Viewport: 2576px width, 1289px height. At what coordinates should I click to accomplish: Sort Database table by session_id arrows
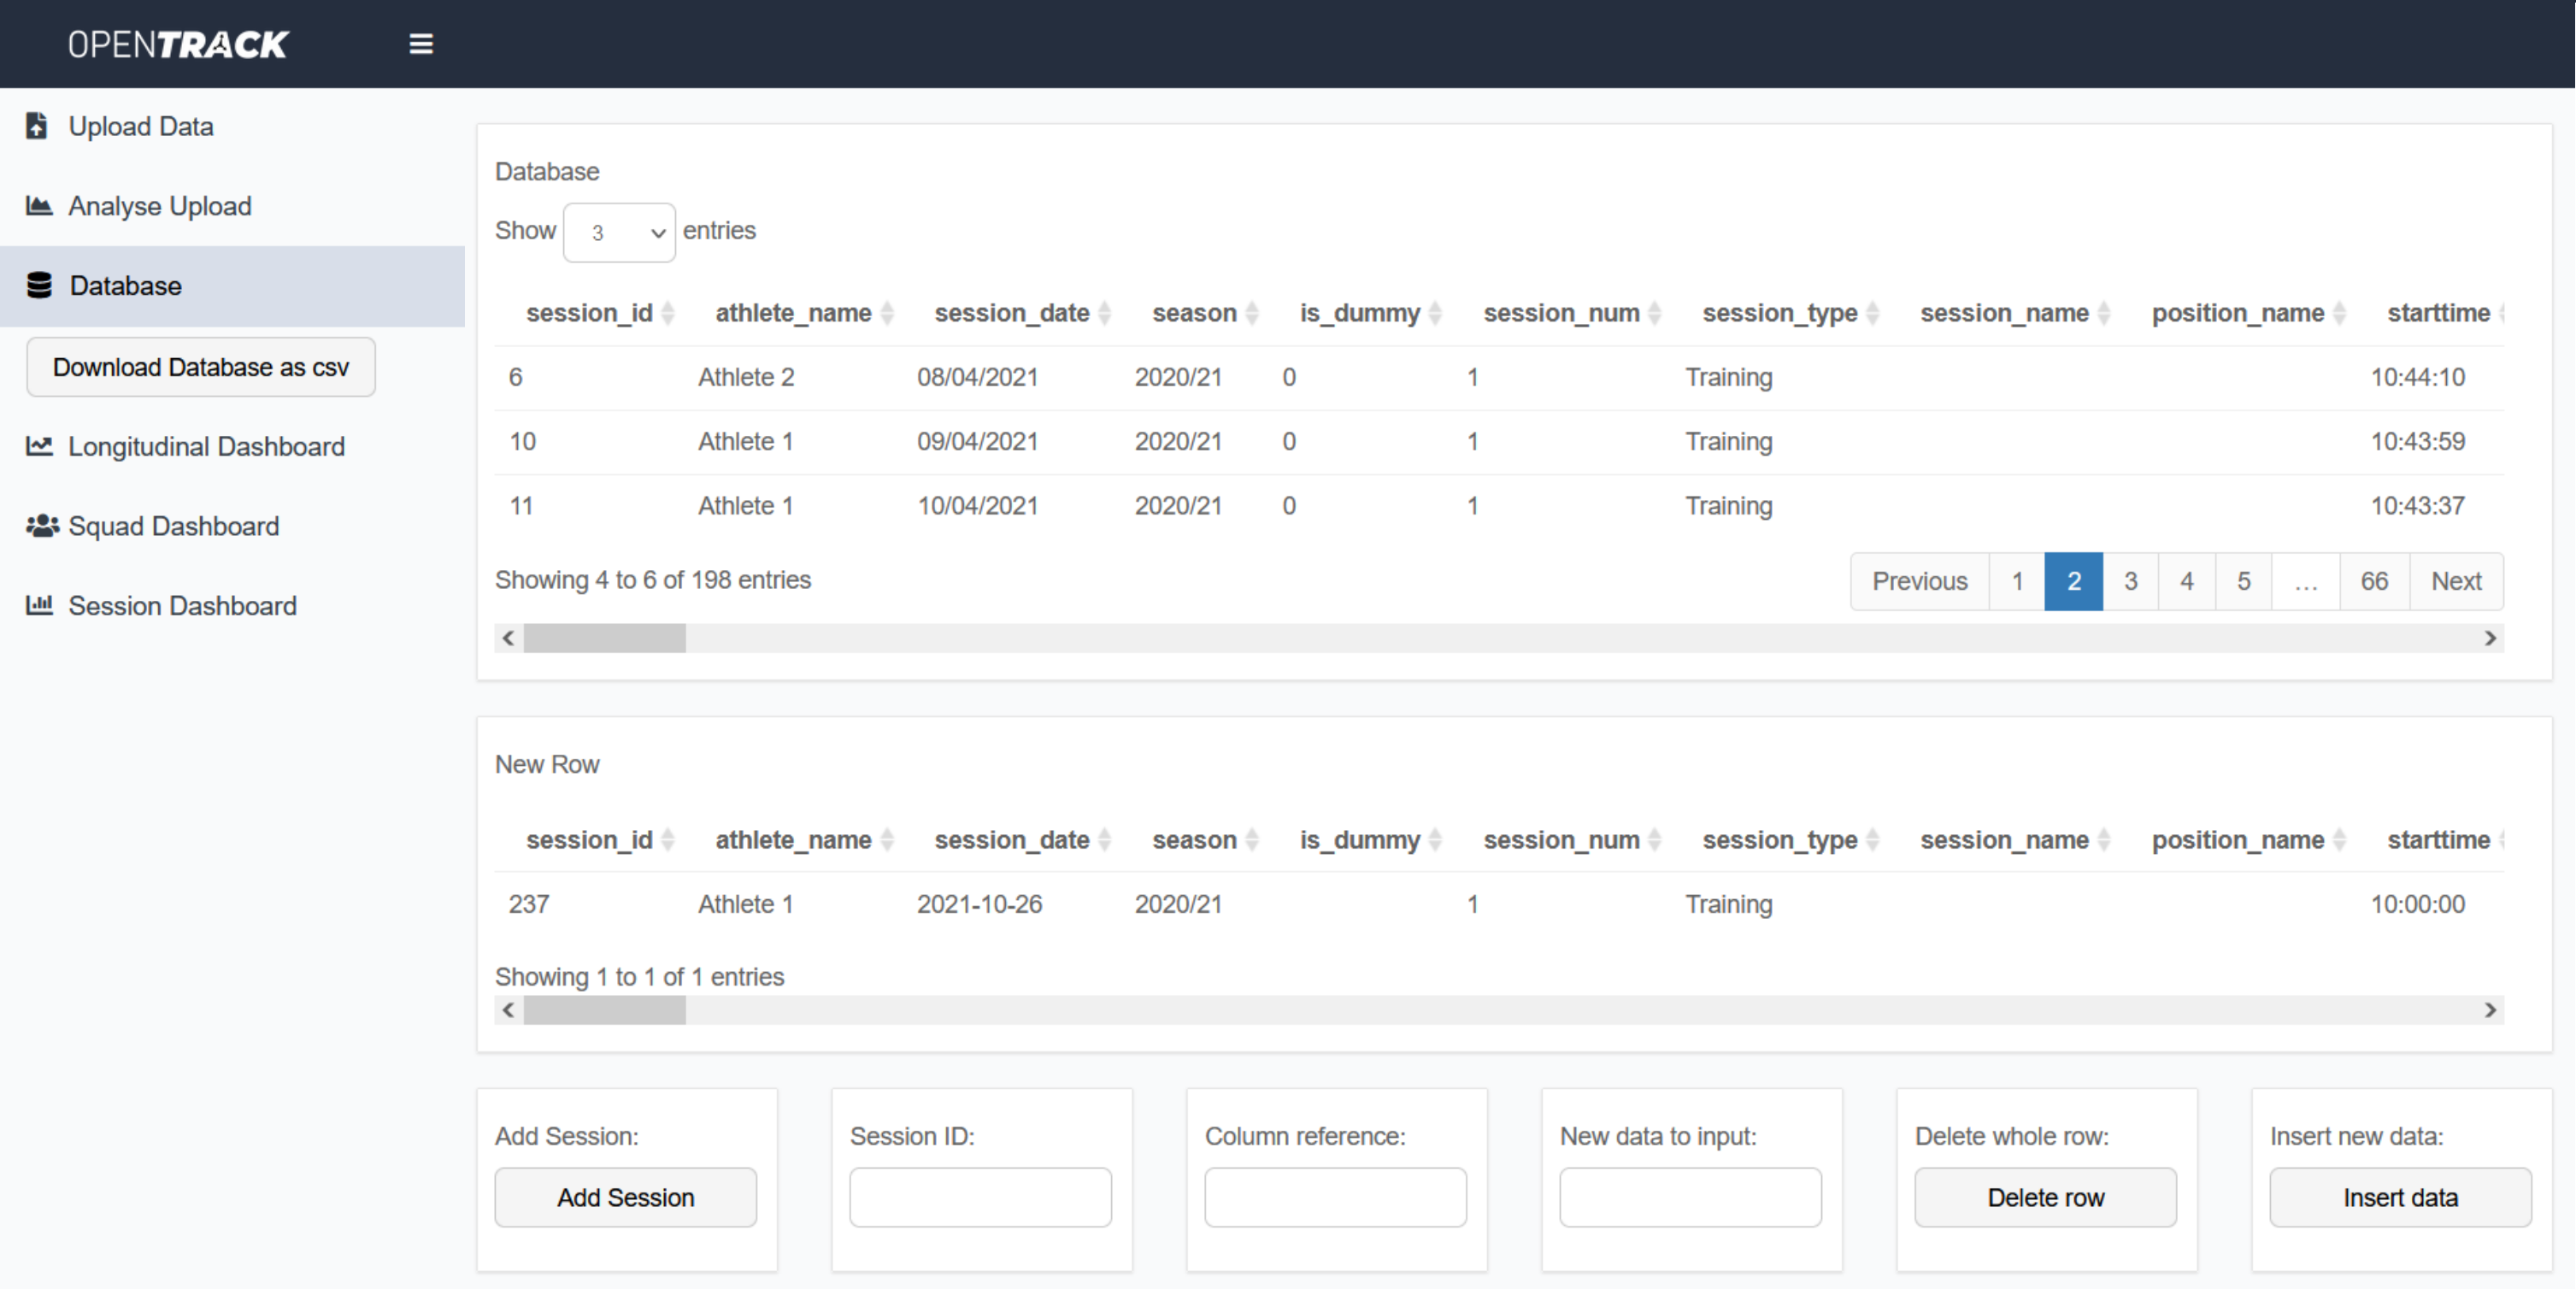pyautogui.click(x=668, y=314)
